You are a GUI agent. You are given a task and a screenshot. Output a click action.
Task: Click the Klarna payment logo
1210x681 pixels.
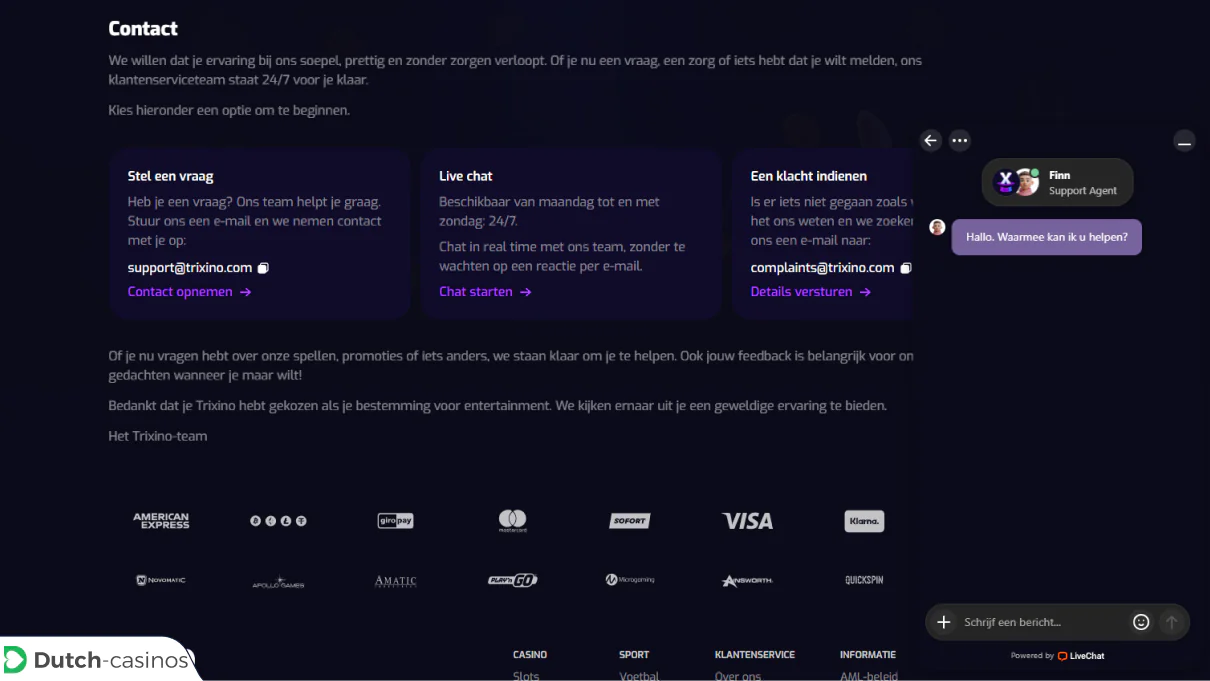(x=864, y=521)
